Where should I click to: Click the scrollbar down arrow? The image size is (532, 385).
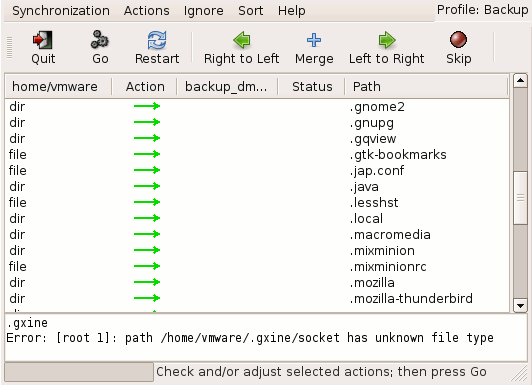click(x=520, y=305)
